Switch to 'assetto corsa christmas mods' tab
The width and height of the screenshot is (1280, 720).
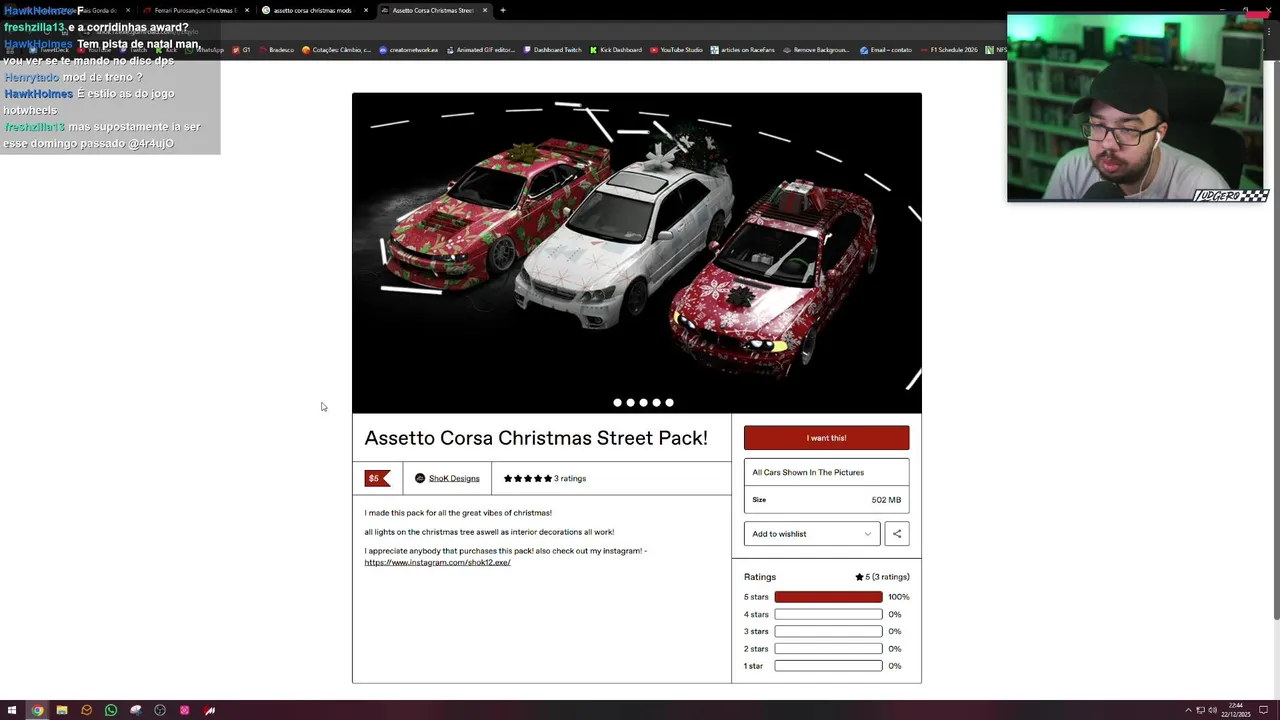312,10
